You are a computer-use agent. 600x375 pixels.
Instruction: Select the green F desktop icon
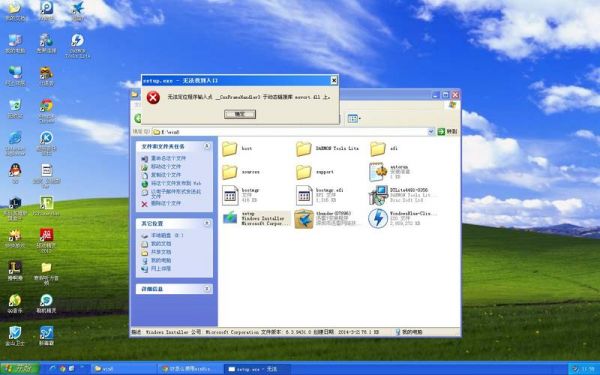(46, 206)
